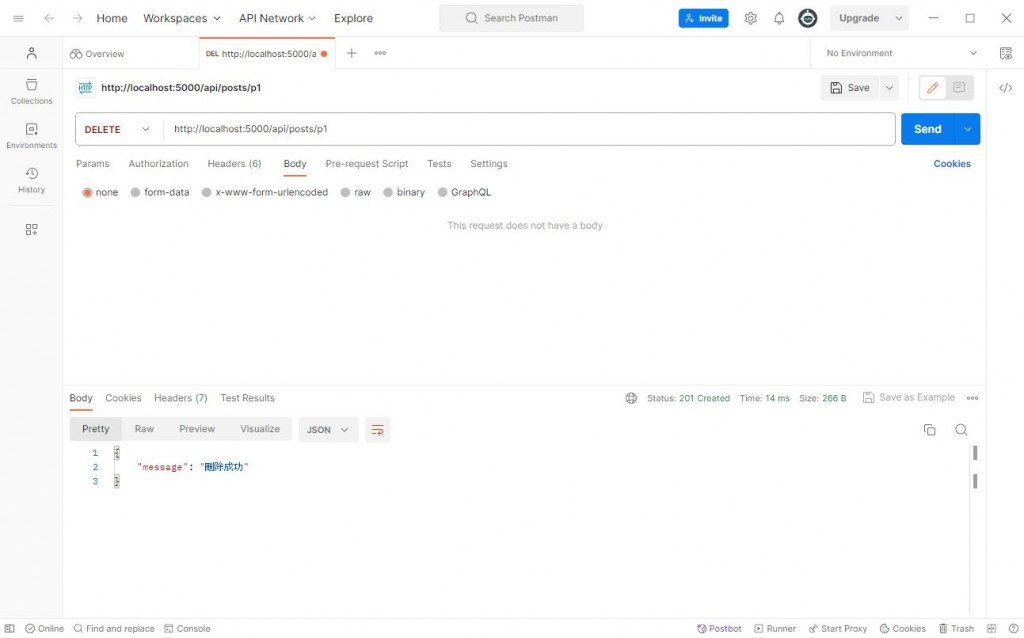Switch to the Raw response view
Image resolution: width=1024 pixels, height=638 pixels.
tap(144, 429)
